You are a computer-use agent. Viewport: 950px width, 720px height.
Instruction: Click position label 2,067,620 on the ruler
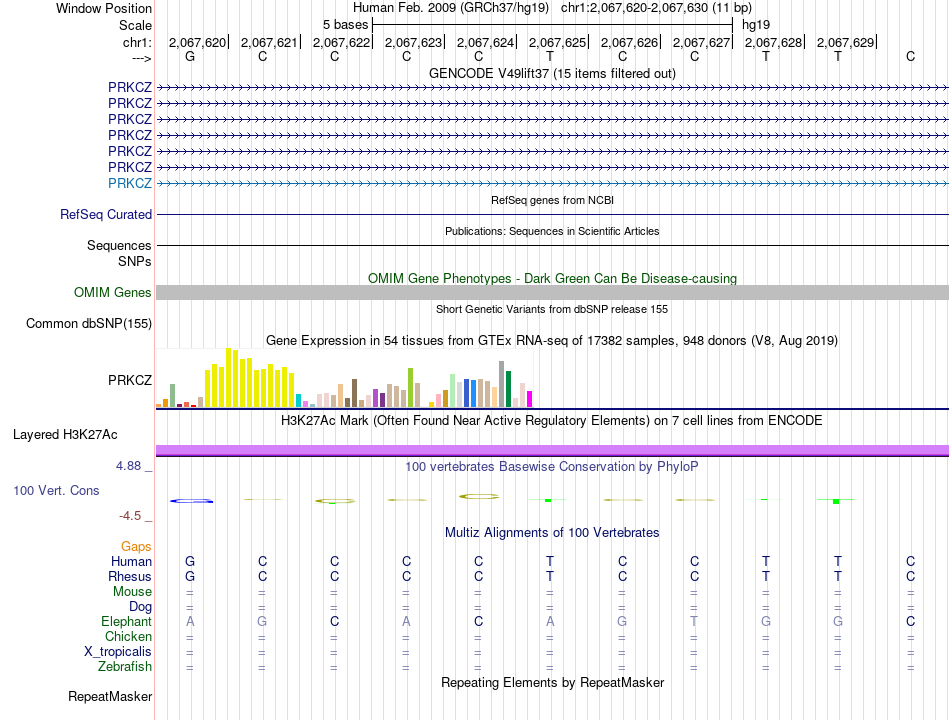coord(197,42)
